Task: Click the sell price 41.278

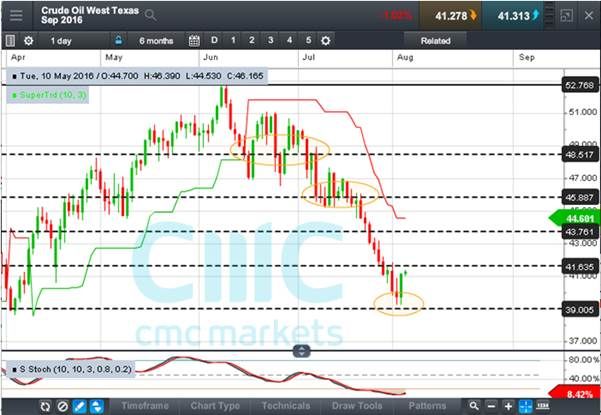Action: tap(451, 16)
